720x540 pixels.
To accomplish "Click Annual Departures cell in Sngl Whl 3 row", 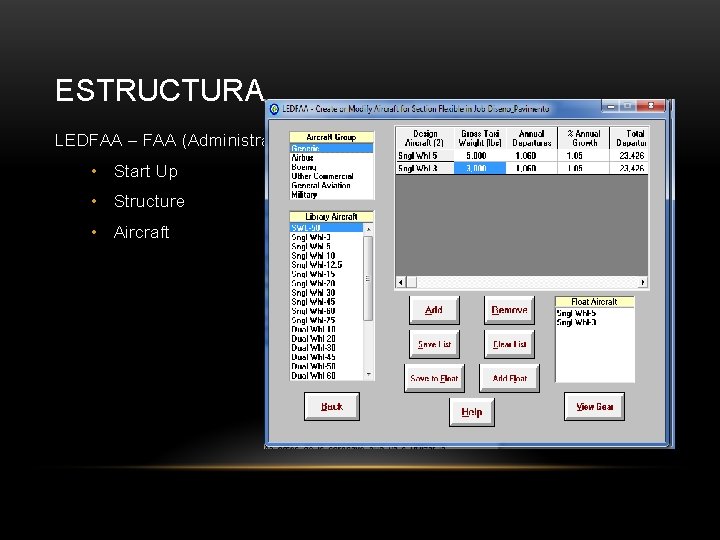I will pos(532,168).
